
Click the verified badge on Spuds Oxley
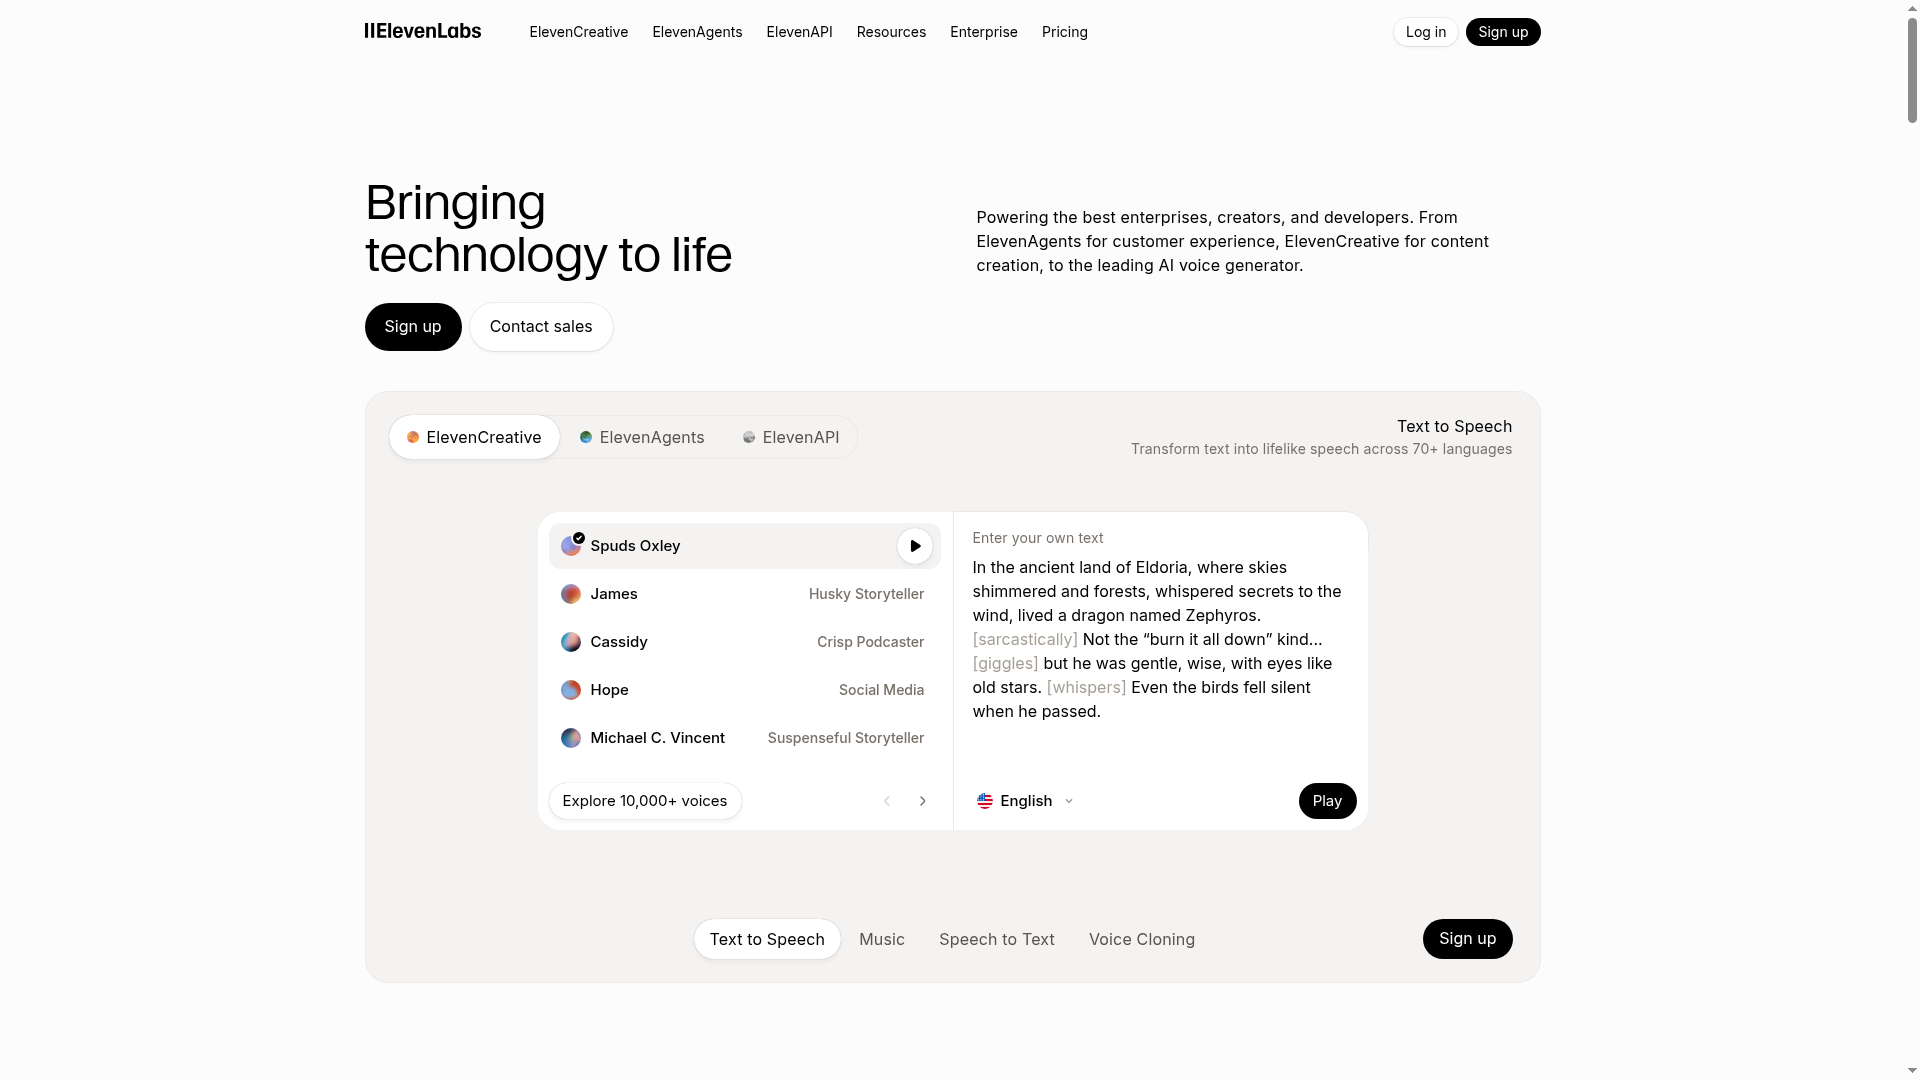[x=580, y=538]
